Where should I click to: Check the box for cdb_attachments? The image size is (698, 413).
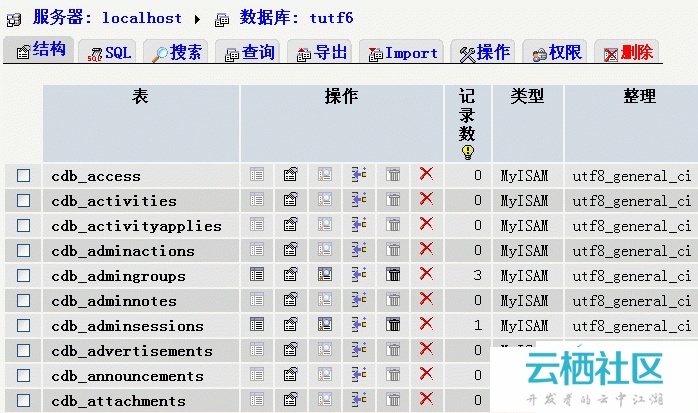(x=23, y=401)
